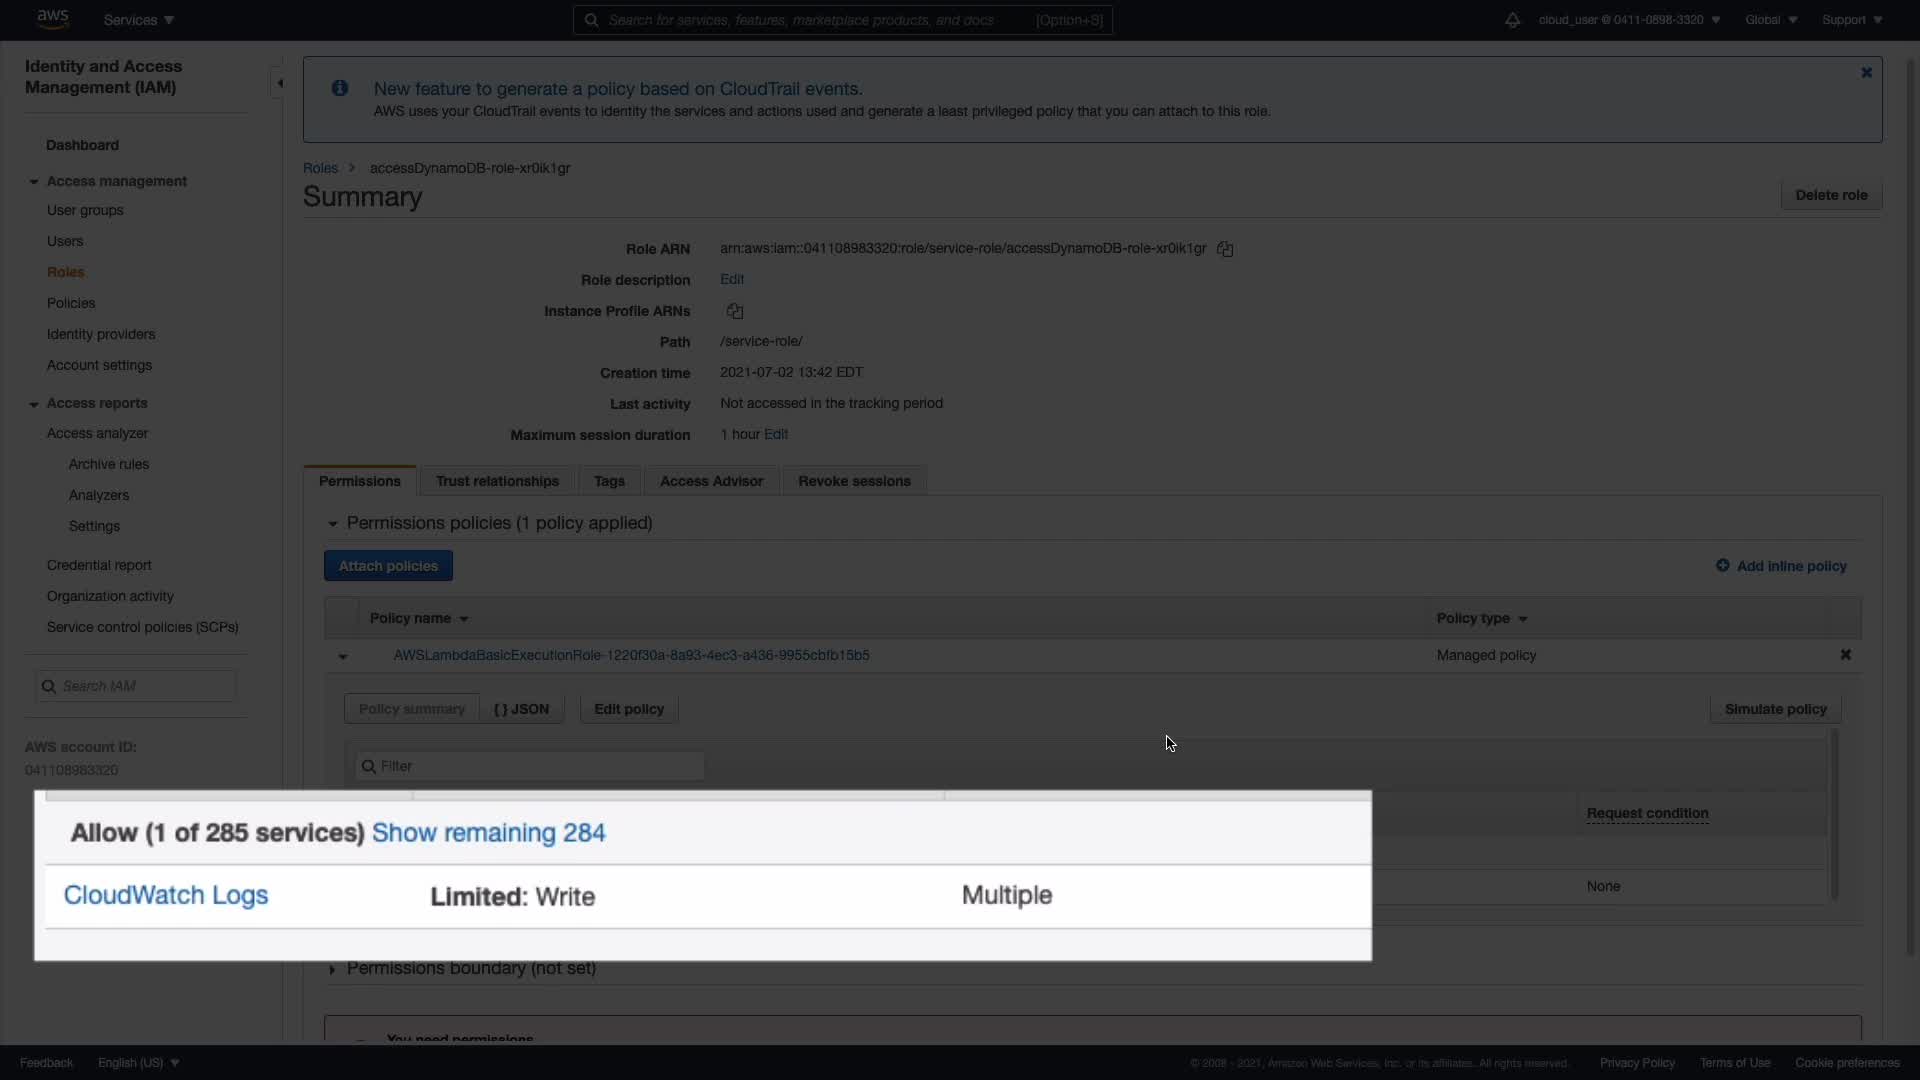This screenshot has height=1080, width=1920.
Task: Open the notifications bell icon
Action: pos(1512,20)
